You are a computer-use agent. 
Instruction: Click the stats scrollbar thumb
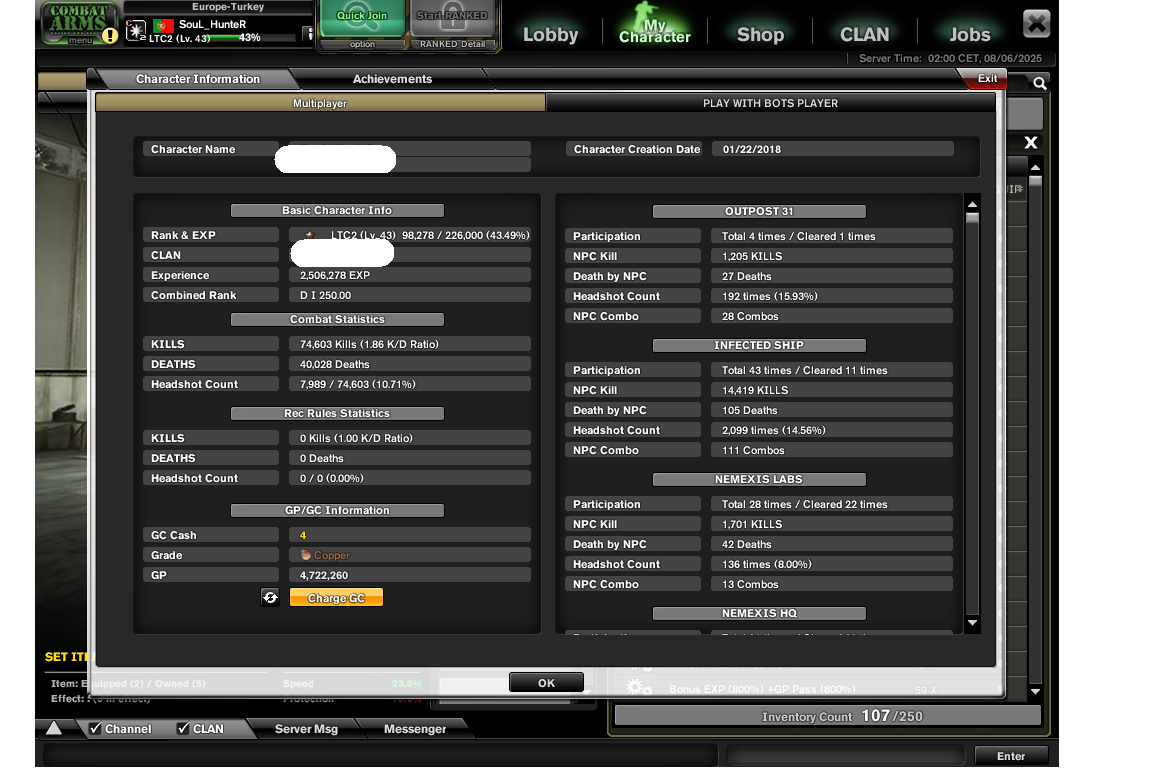click(972, 218)
